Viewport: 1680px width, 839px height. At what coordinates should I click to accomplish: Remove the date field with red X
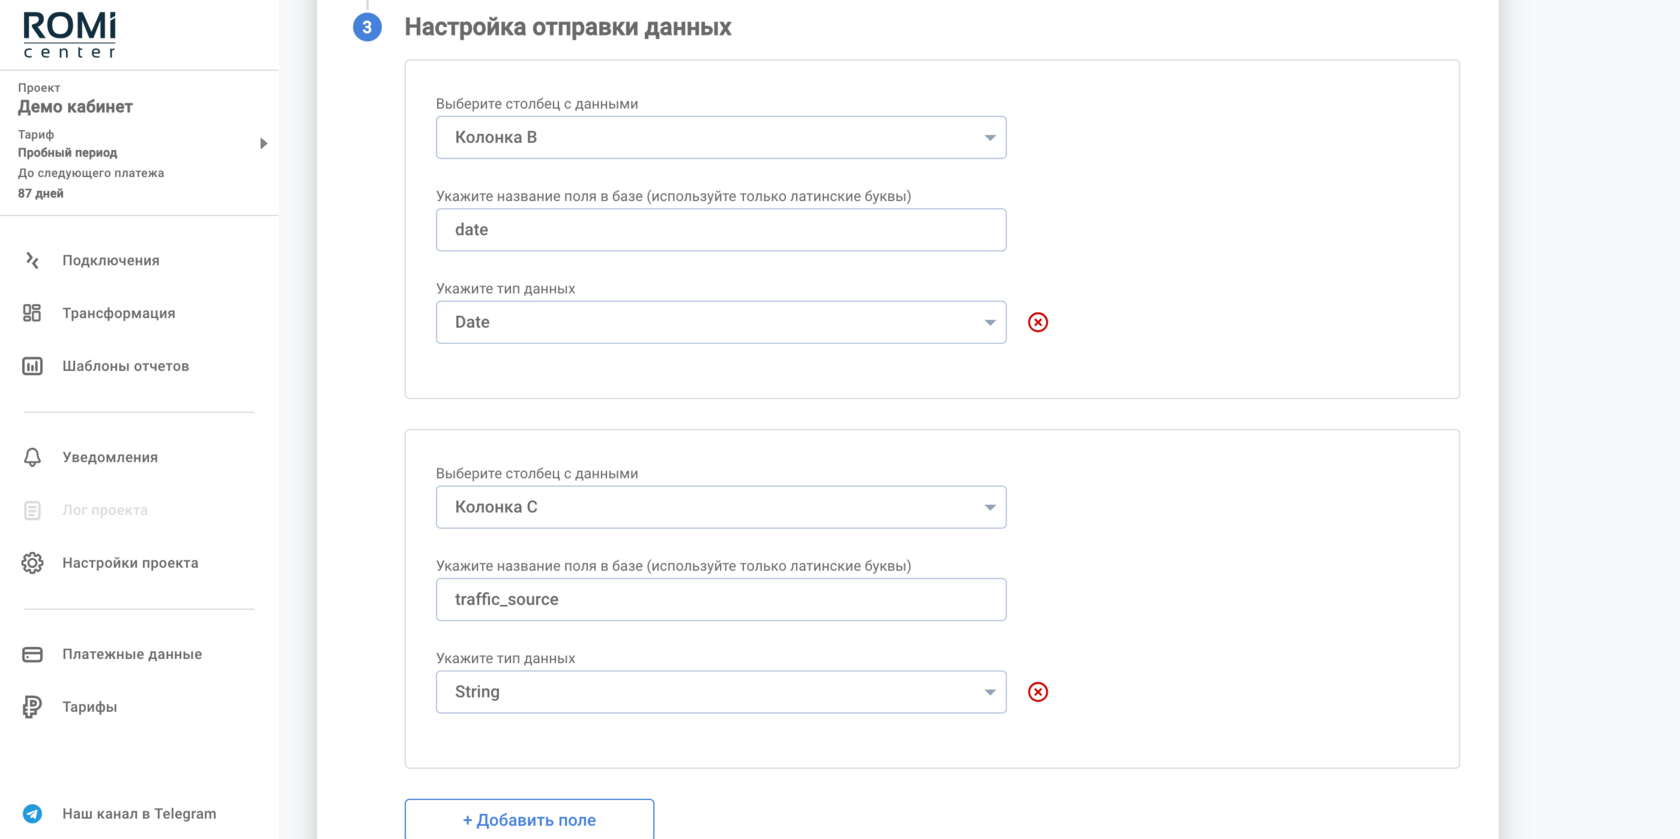pos(1038,322)
